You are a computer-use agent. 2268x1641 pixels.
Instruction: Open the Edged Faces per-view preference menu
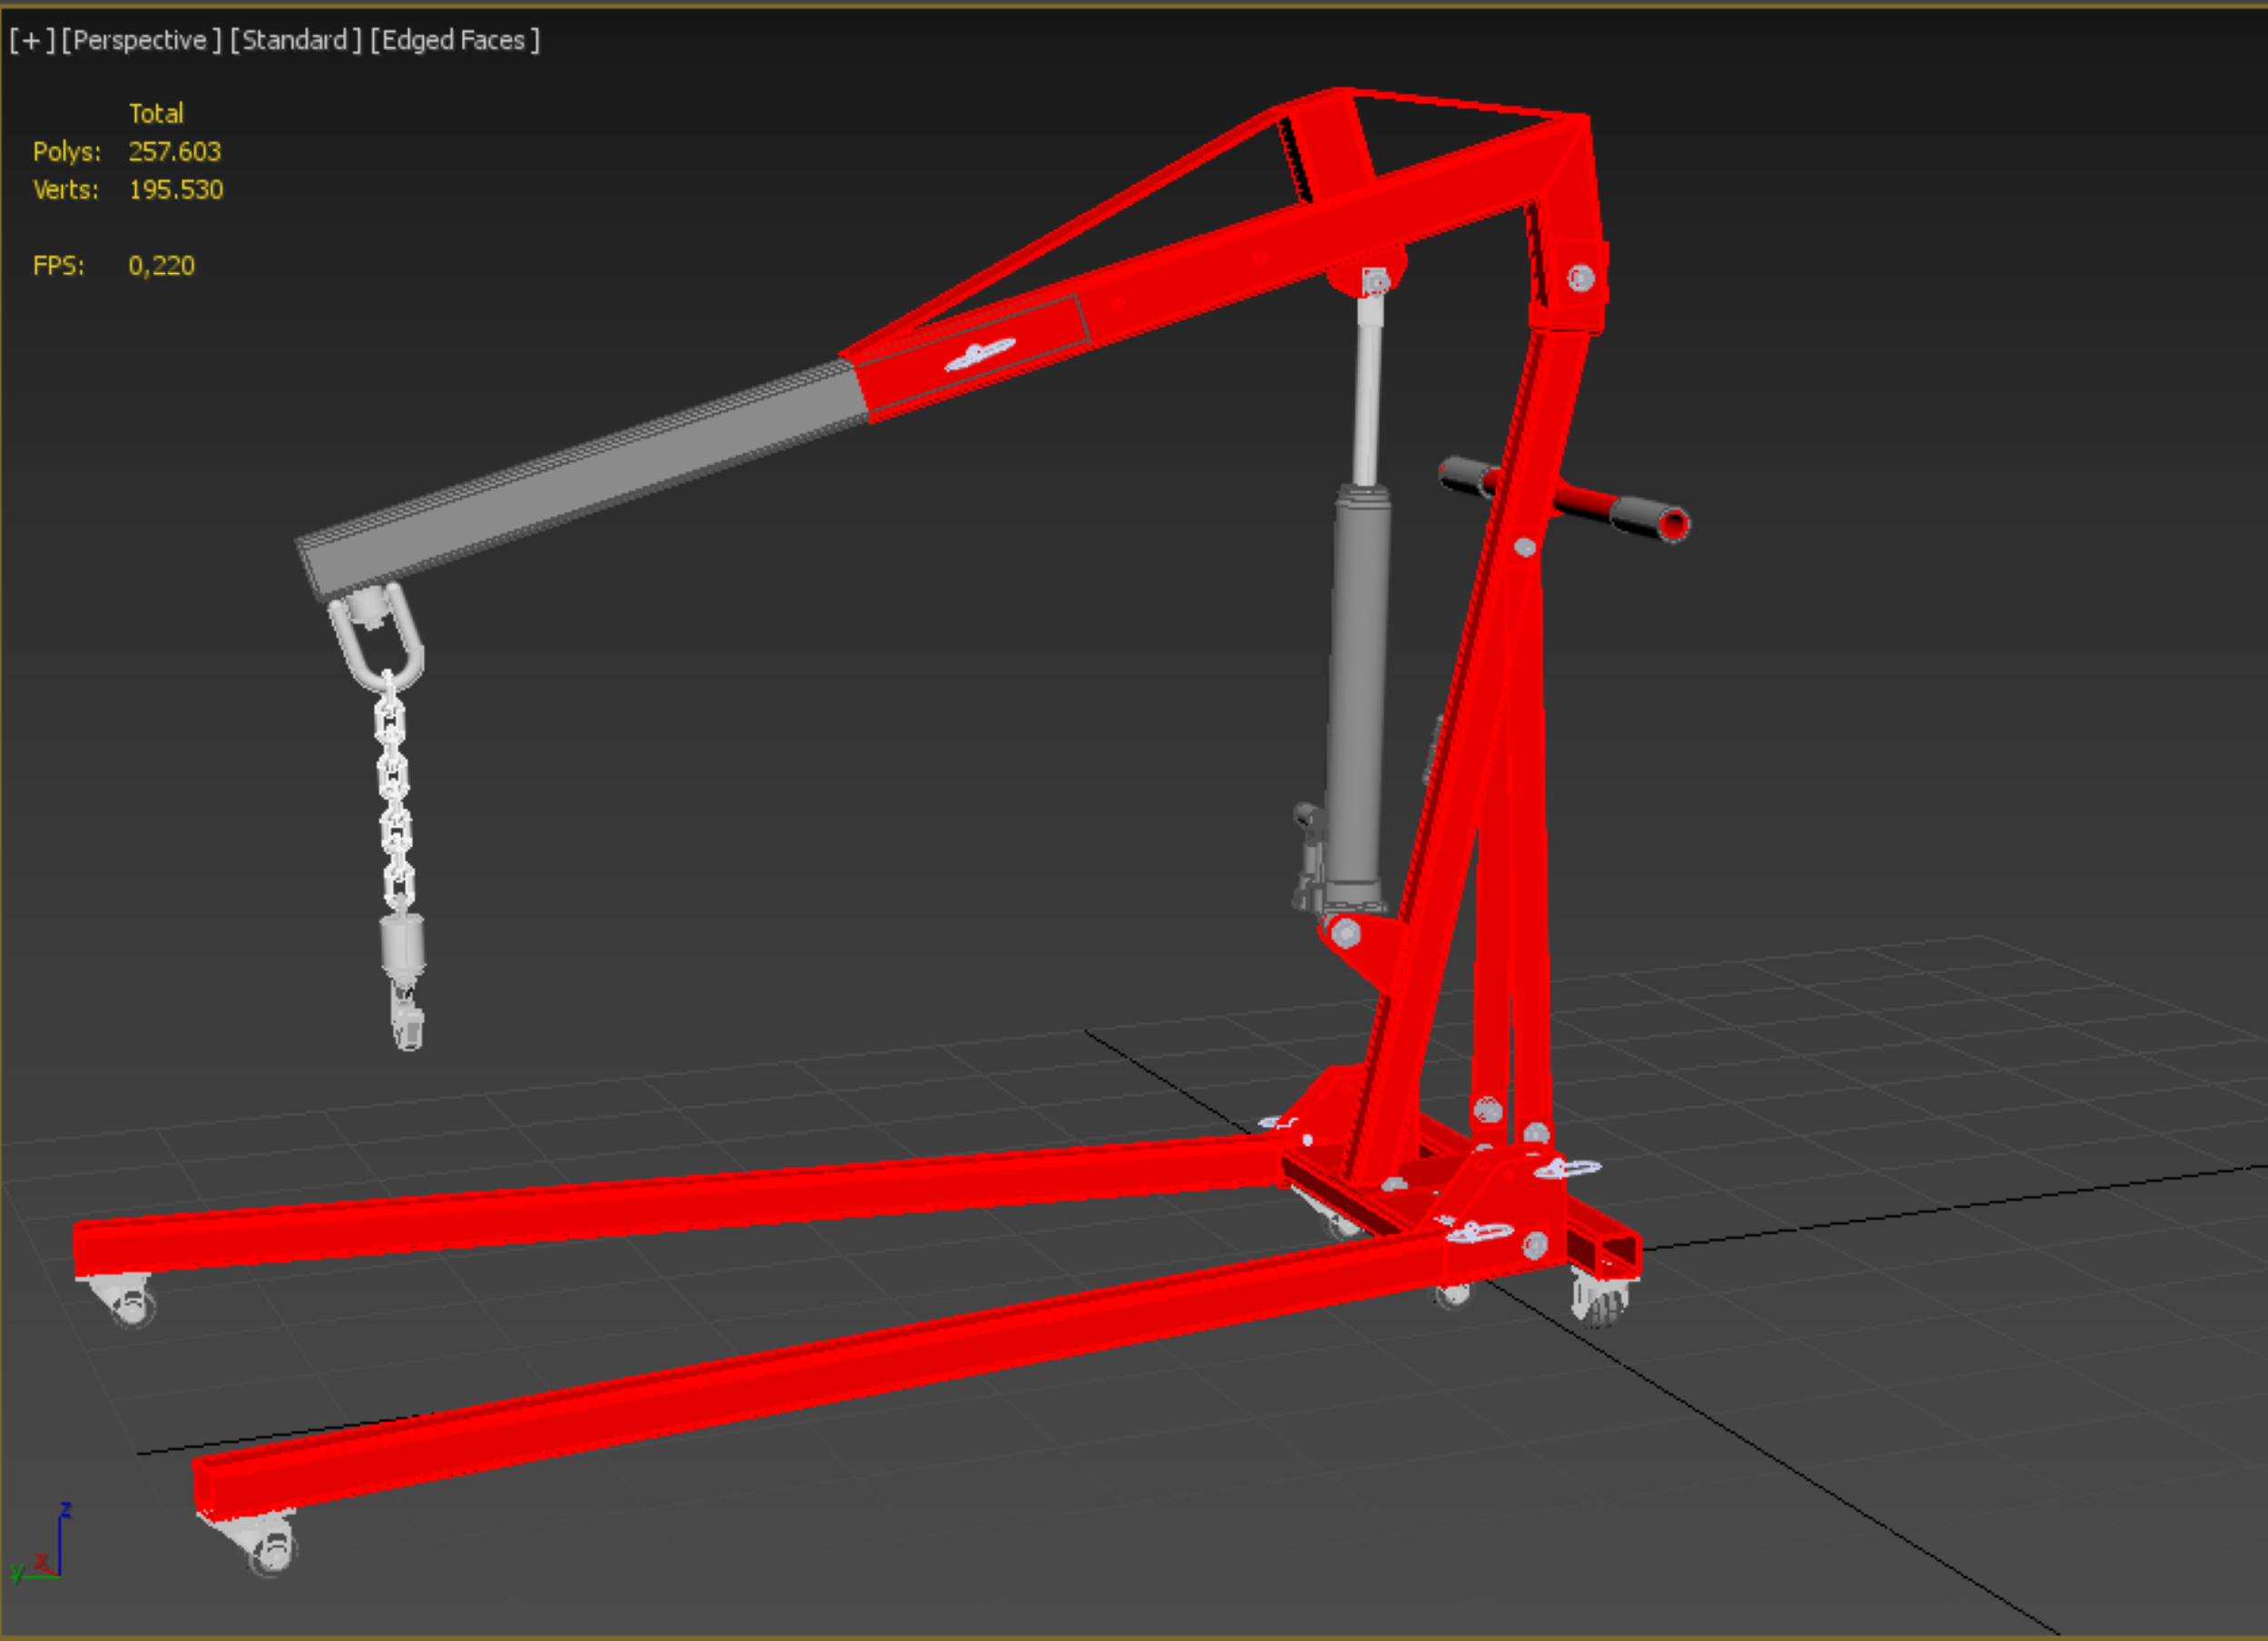[x=454, y=40]
